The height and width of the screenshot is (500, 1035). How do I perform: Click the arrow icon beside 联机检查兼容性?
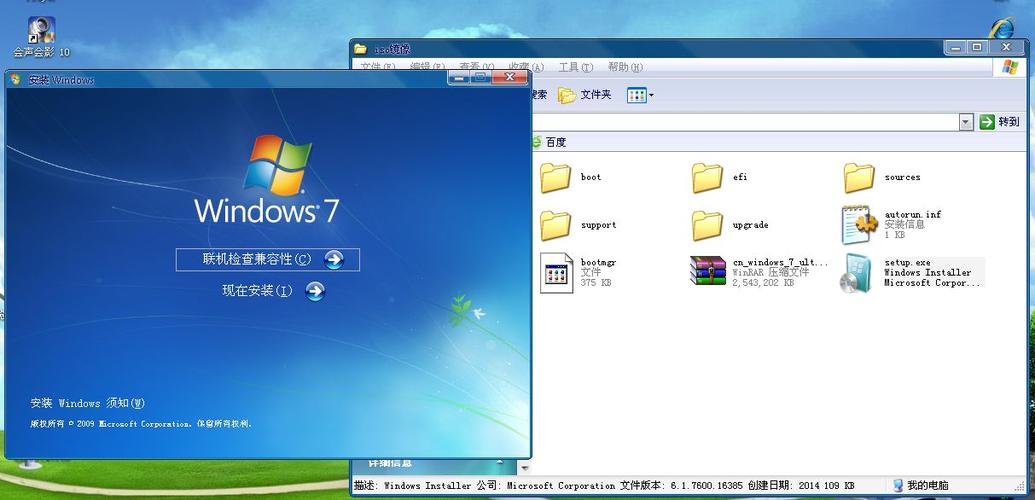coord(334,260)
